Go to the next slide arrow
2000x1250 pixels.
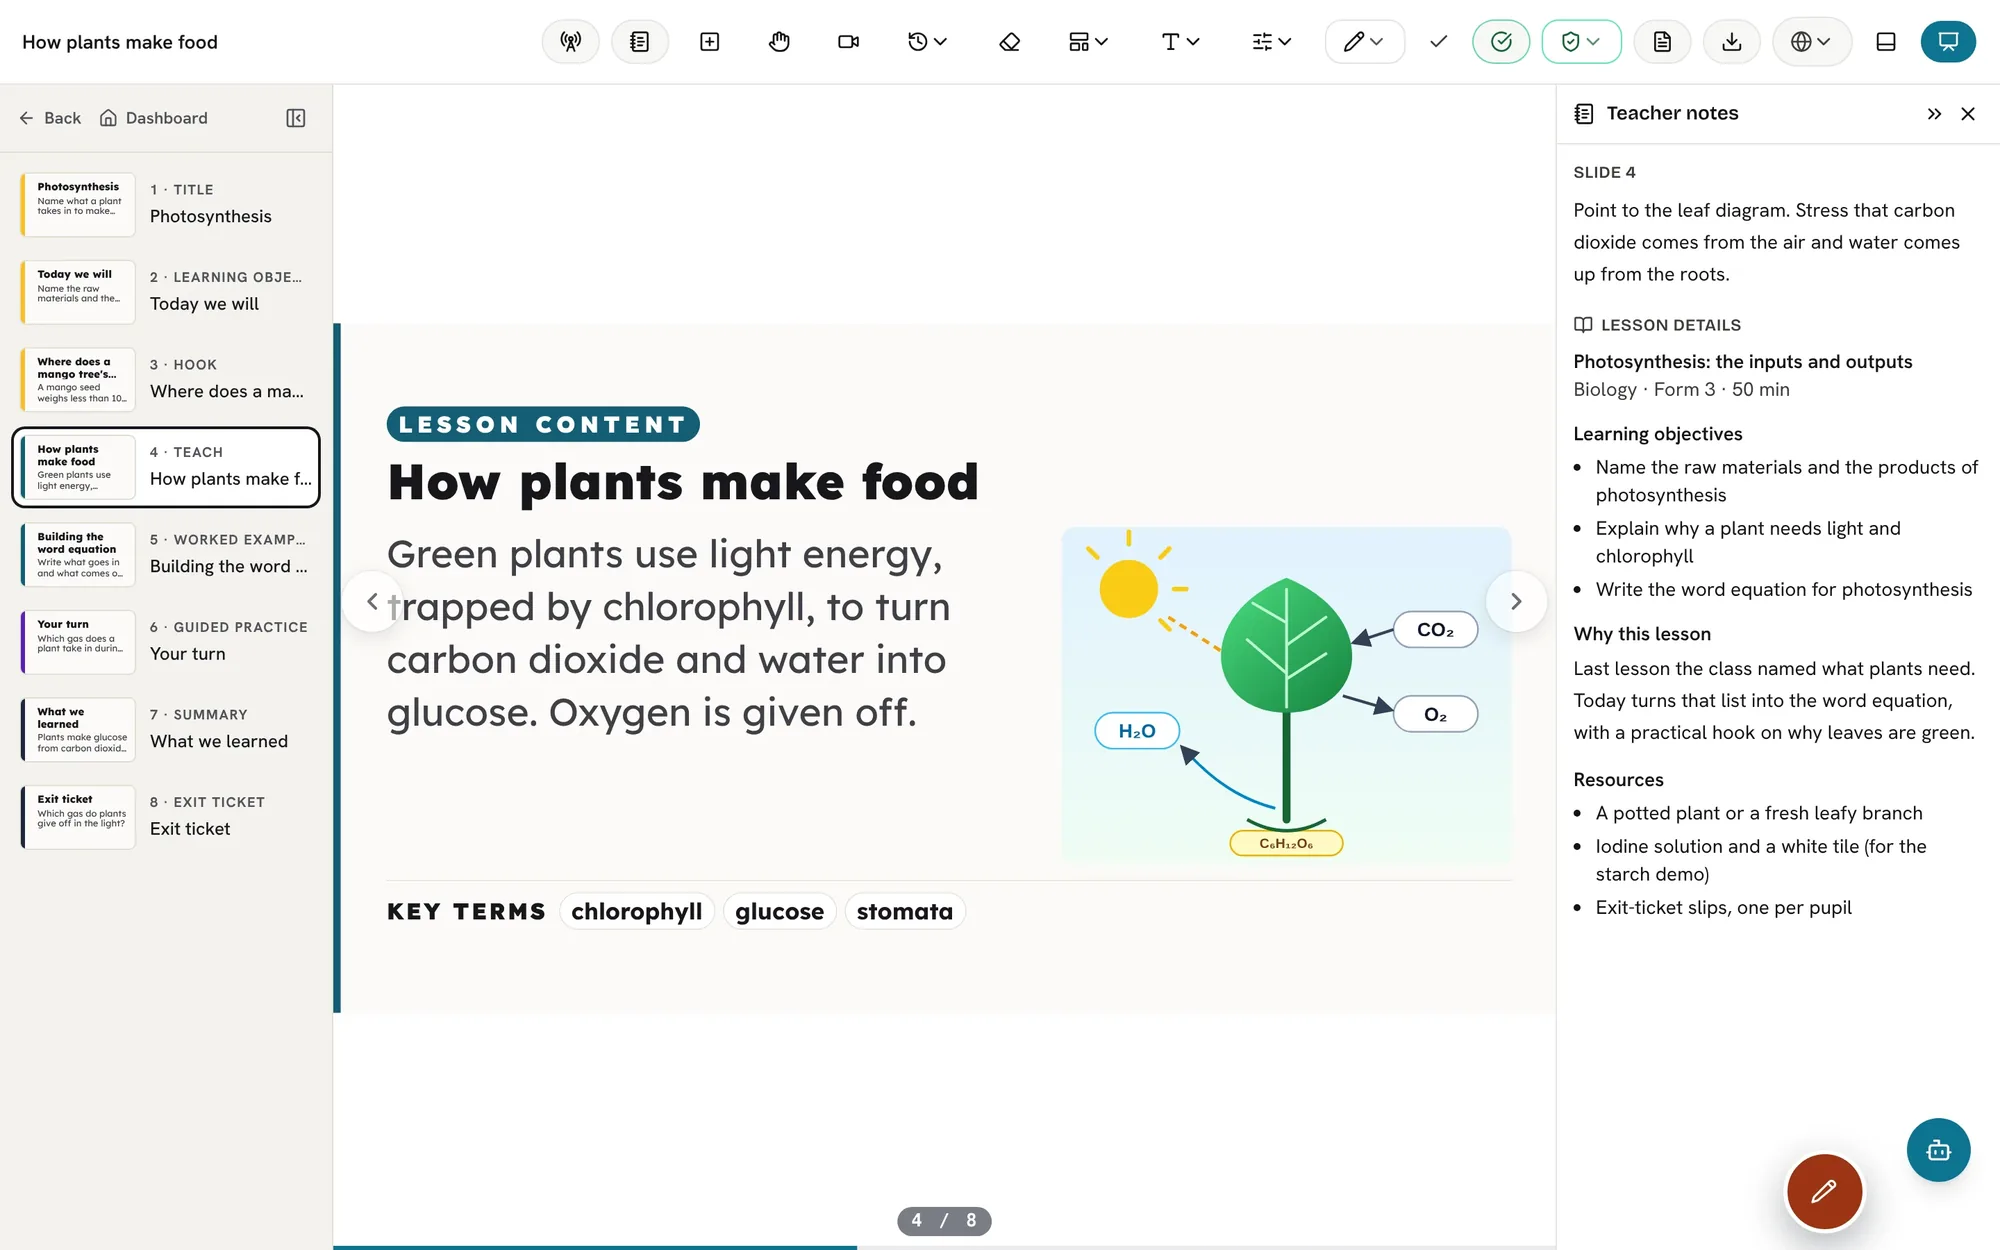pos(1516,601)
